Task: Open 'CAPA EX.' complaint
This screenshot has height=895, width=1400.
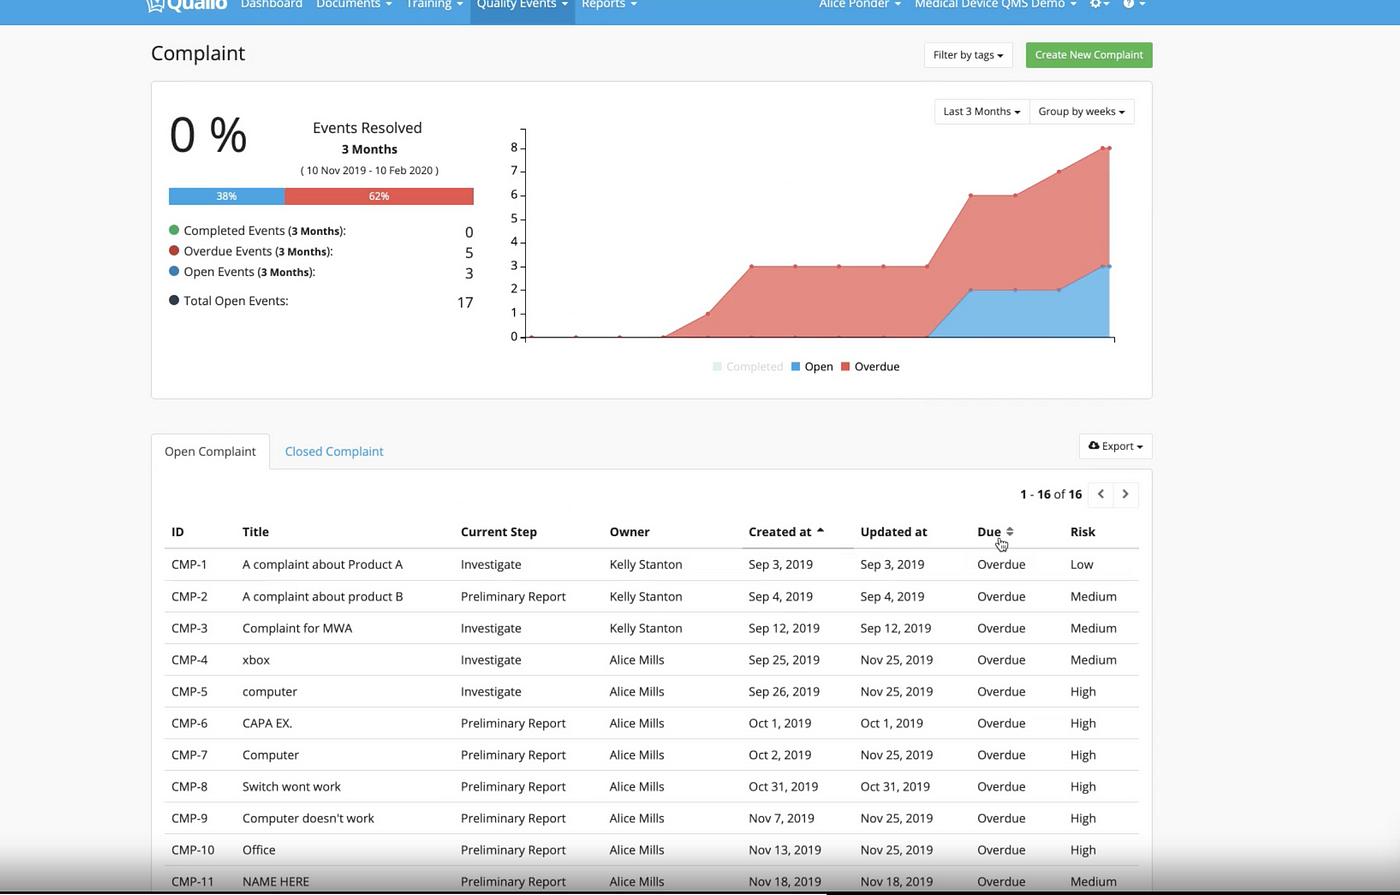Action: pos(267,723)
